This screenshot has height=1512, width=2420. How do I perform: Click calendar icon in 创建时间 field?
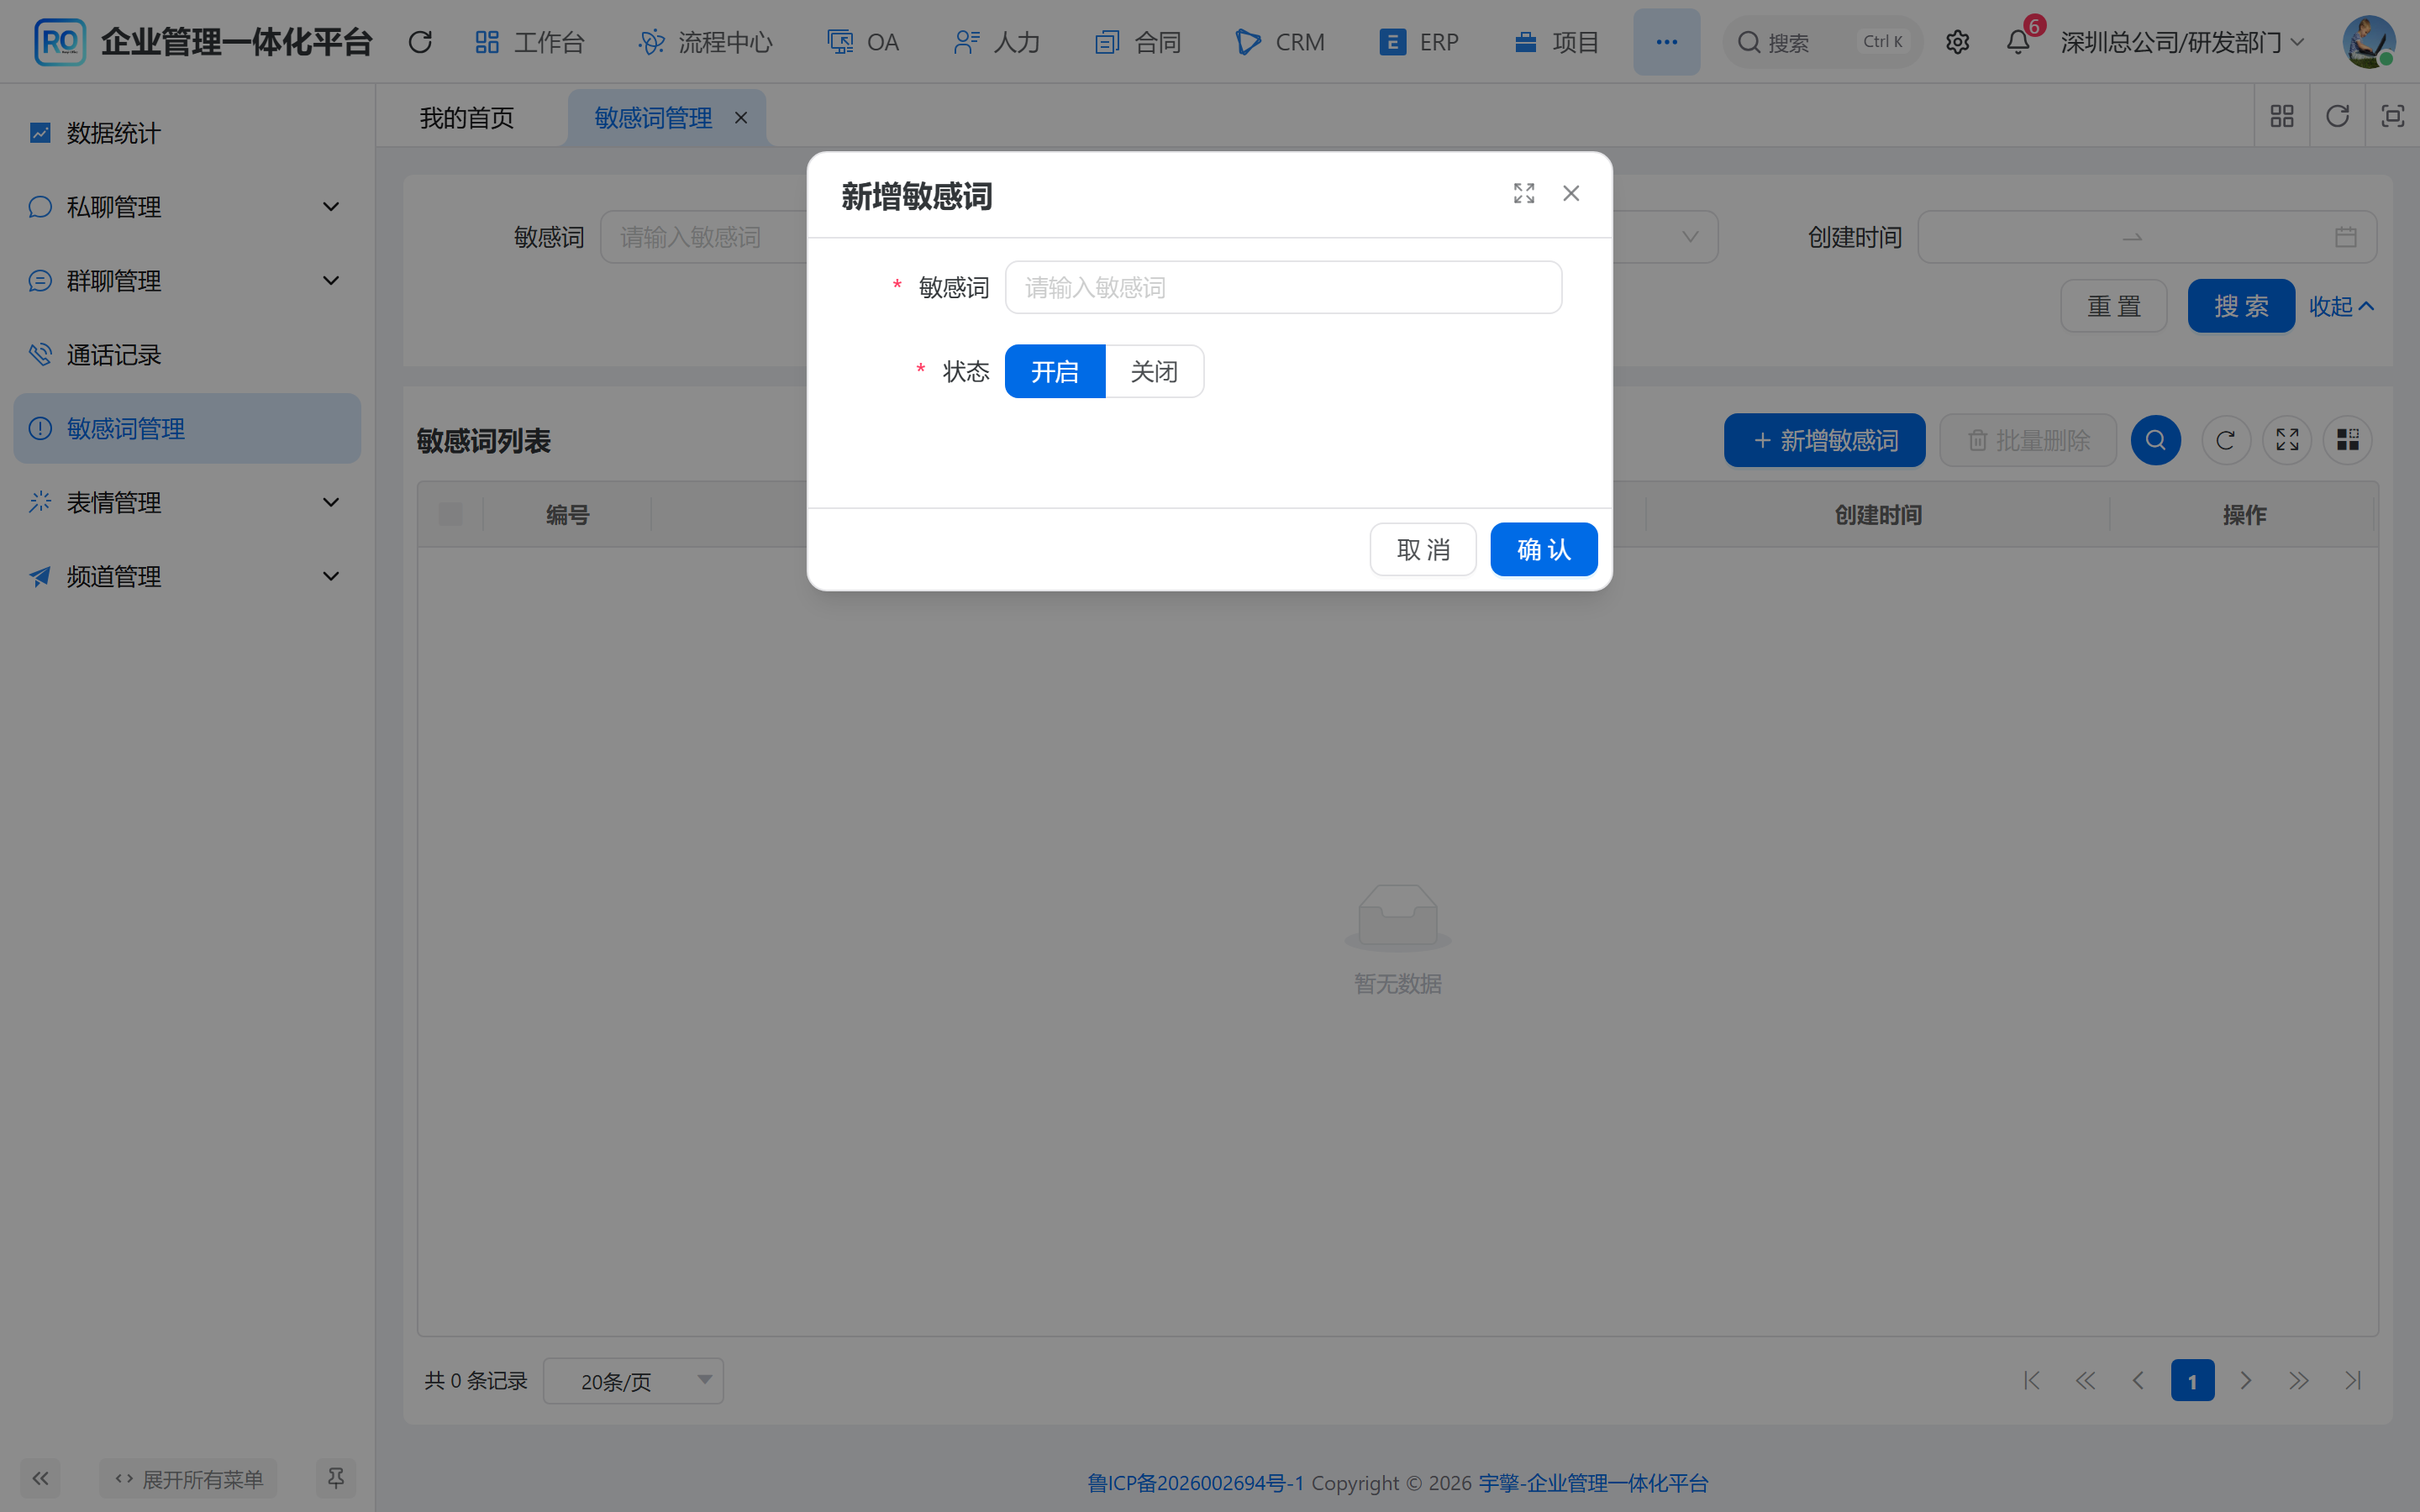[2346, 237]
